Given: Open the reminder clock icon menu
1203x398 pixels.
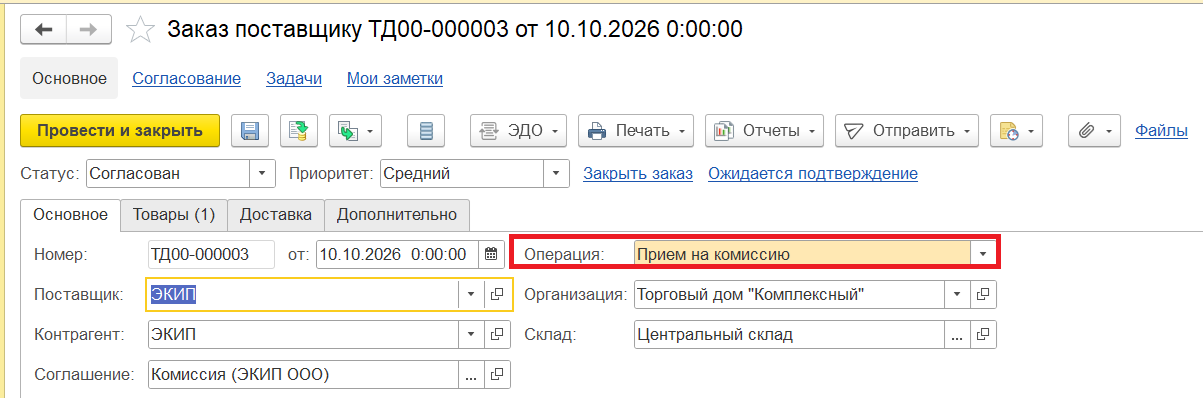Looking at the screenshot, I should (x=1017, y=130).
